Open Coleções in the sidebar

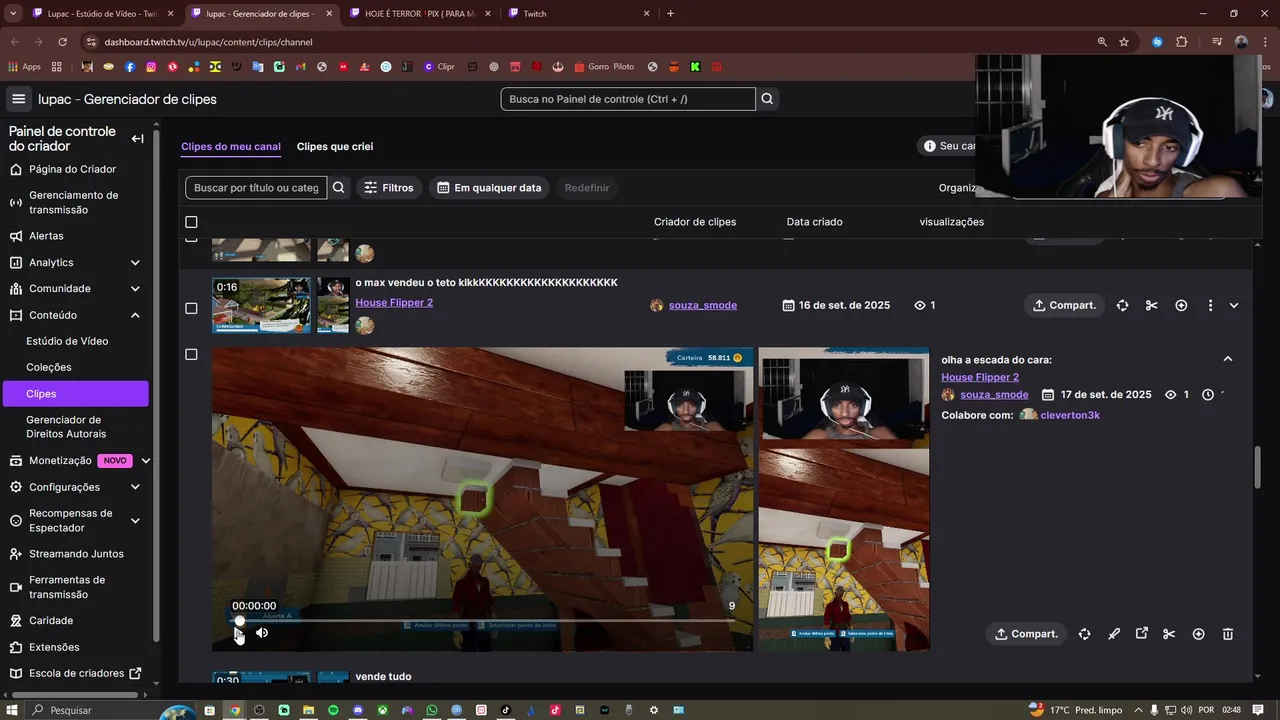[x=49, y=367]
